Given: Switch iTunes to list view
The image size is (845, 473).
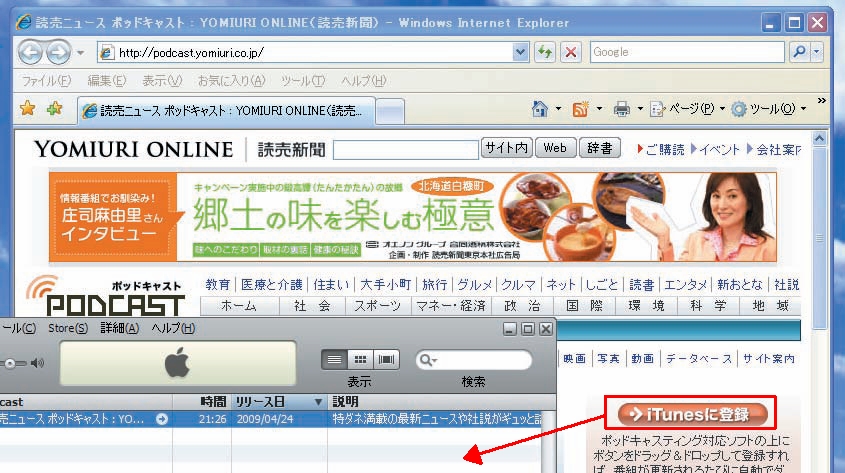Looking at the screenshot, I should pos(334,359).
